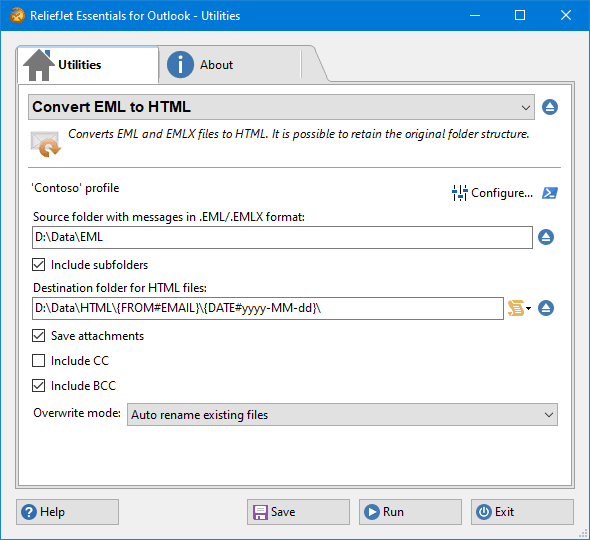Browse source folder with eject icon
This screenshot has width=590, height=540.
(546, 237)
